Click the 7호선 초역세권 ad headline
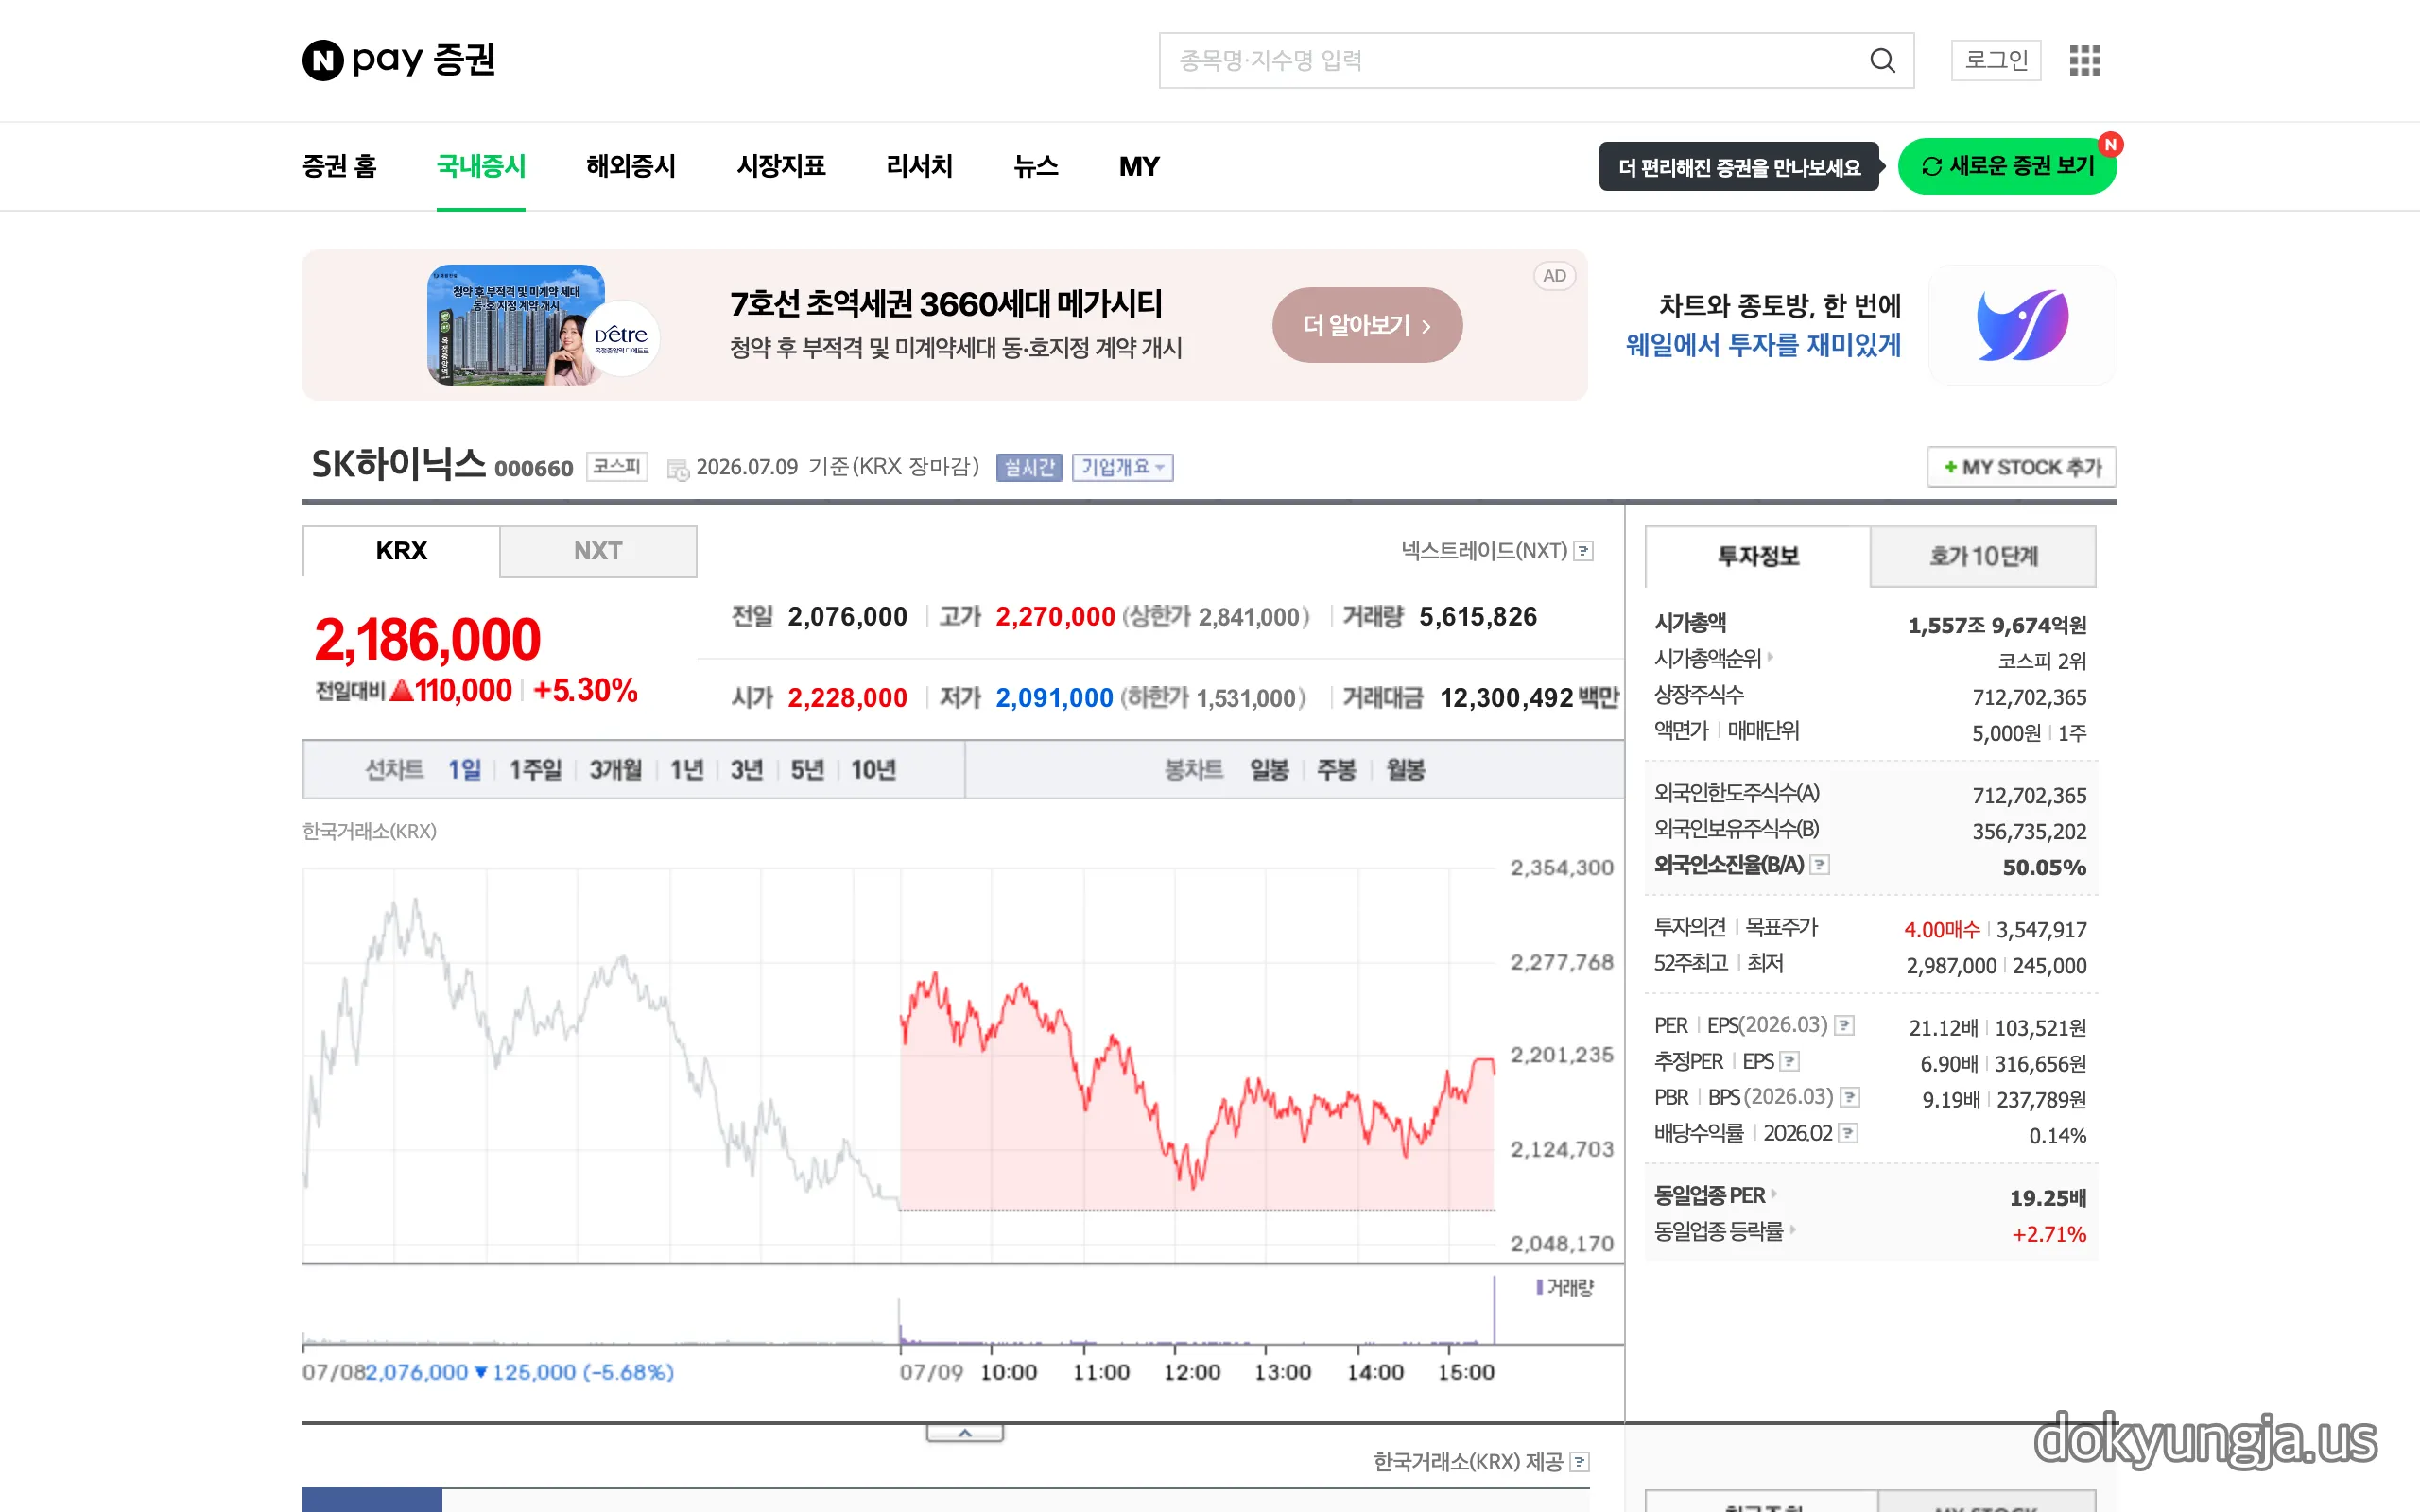The height and width of the screenshot is (1512, 2420). 946,304
